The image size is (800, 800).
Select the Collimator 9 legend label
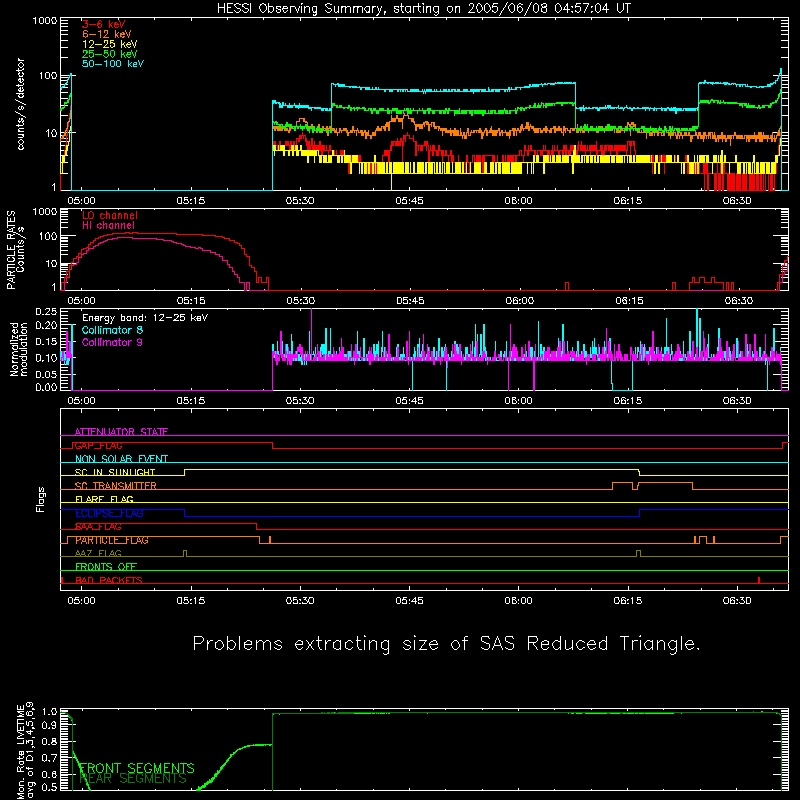click(x=112, y=342)
